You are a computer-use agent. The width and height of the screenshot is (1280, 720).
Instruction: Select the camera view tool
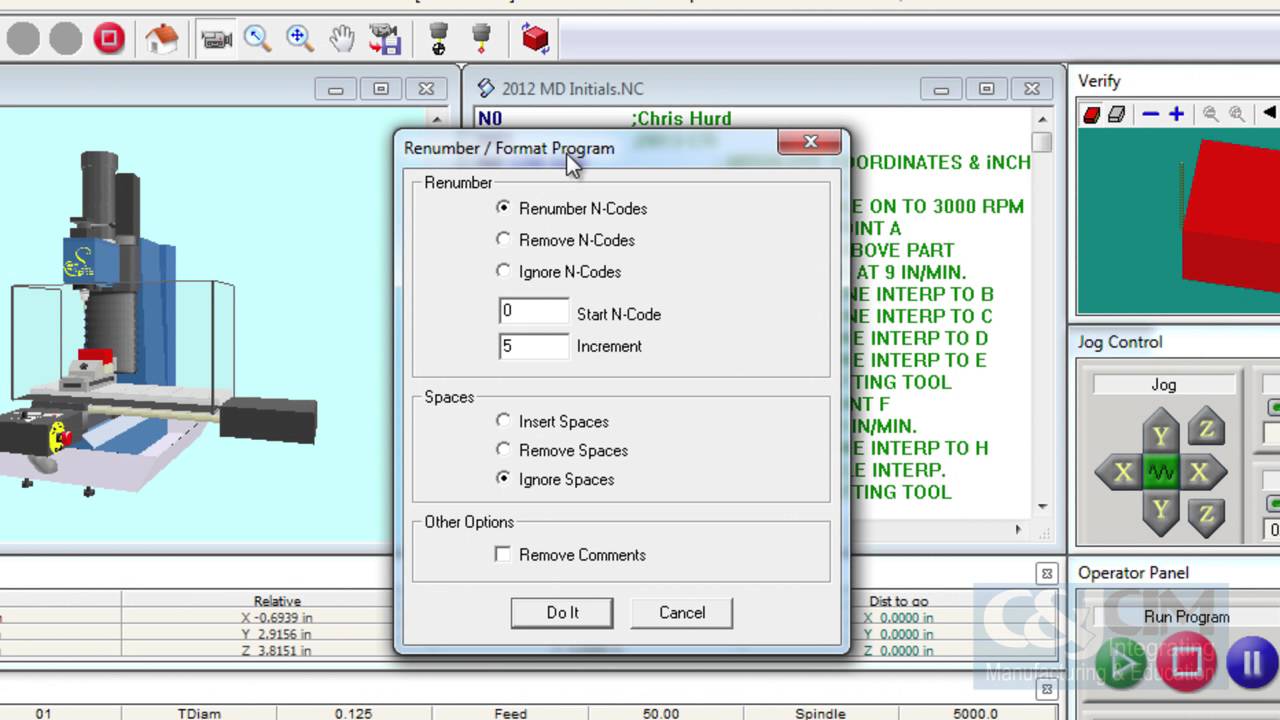coord(216,39)
